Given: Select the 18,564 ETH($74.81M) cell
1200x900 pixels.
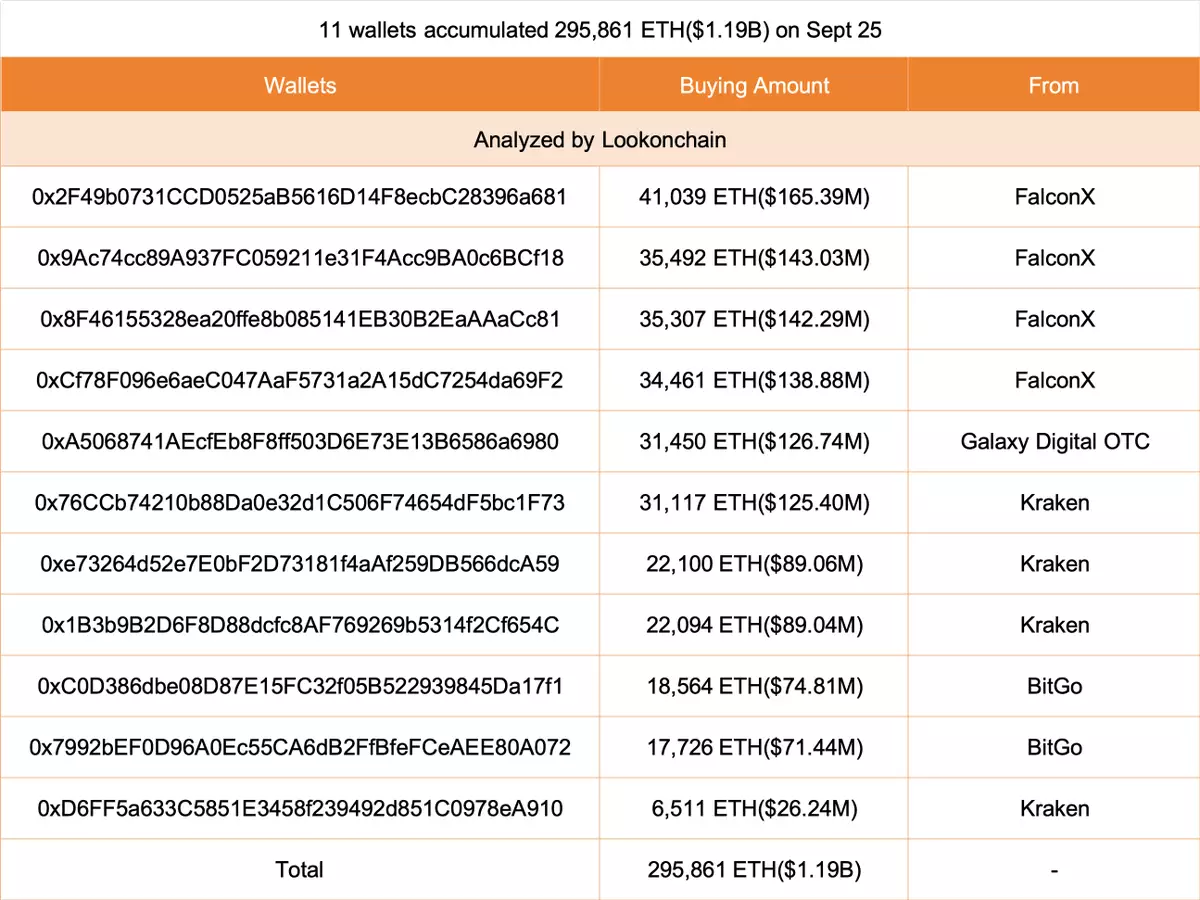Looking at the screenshot, I should tap(754, 686).
